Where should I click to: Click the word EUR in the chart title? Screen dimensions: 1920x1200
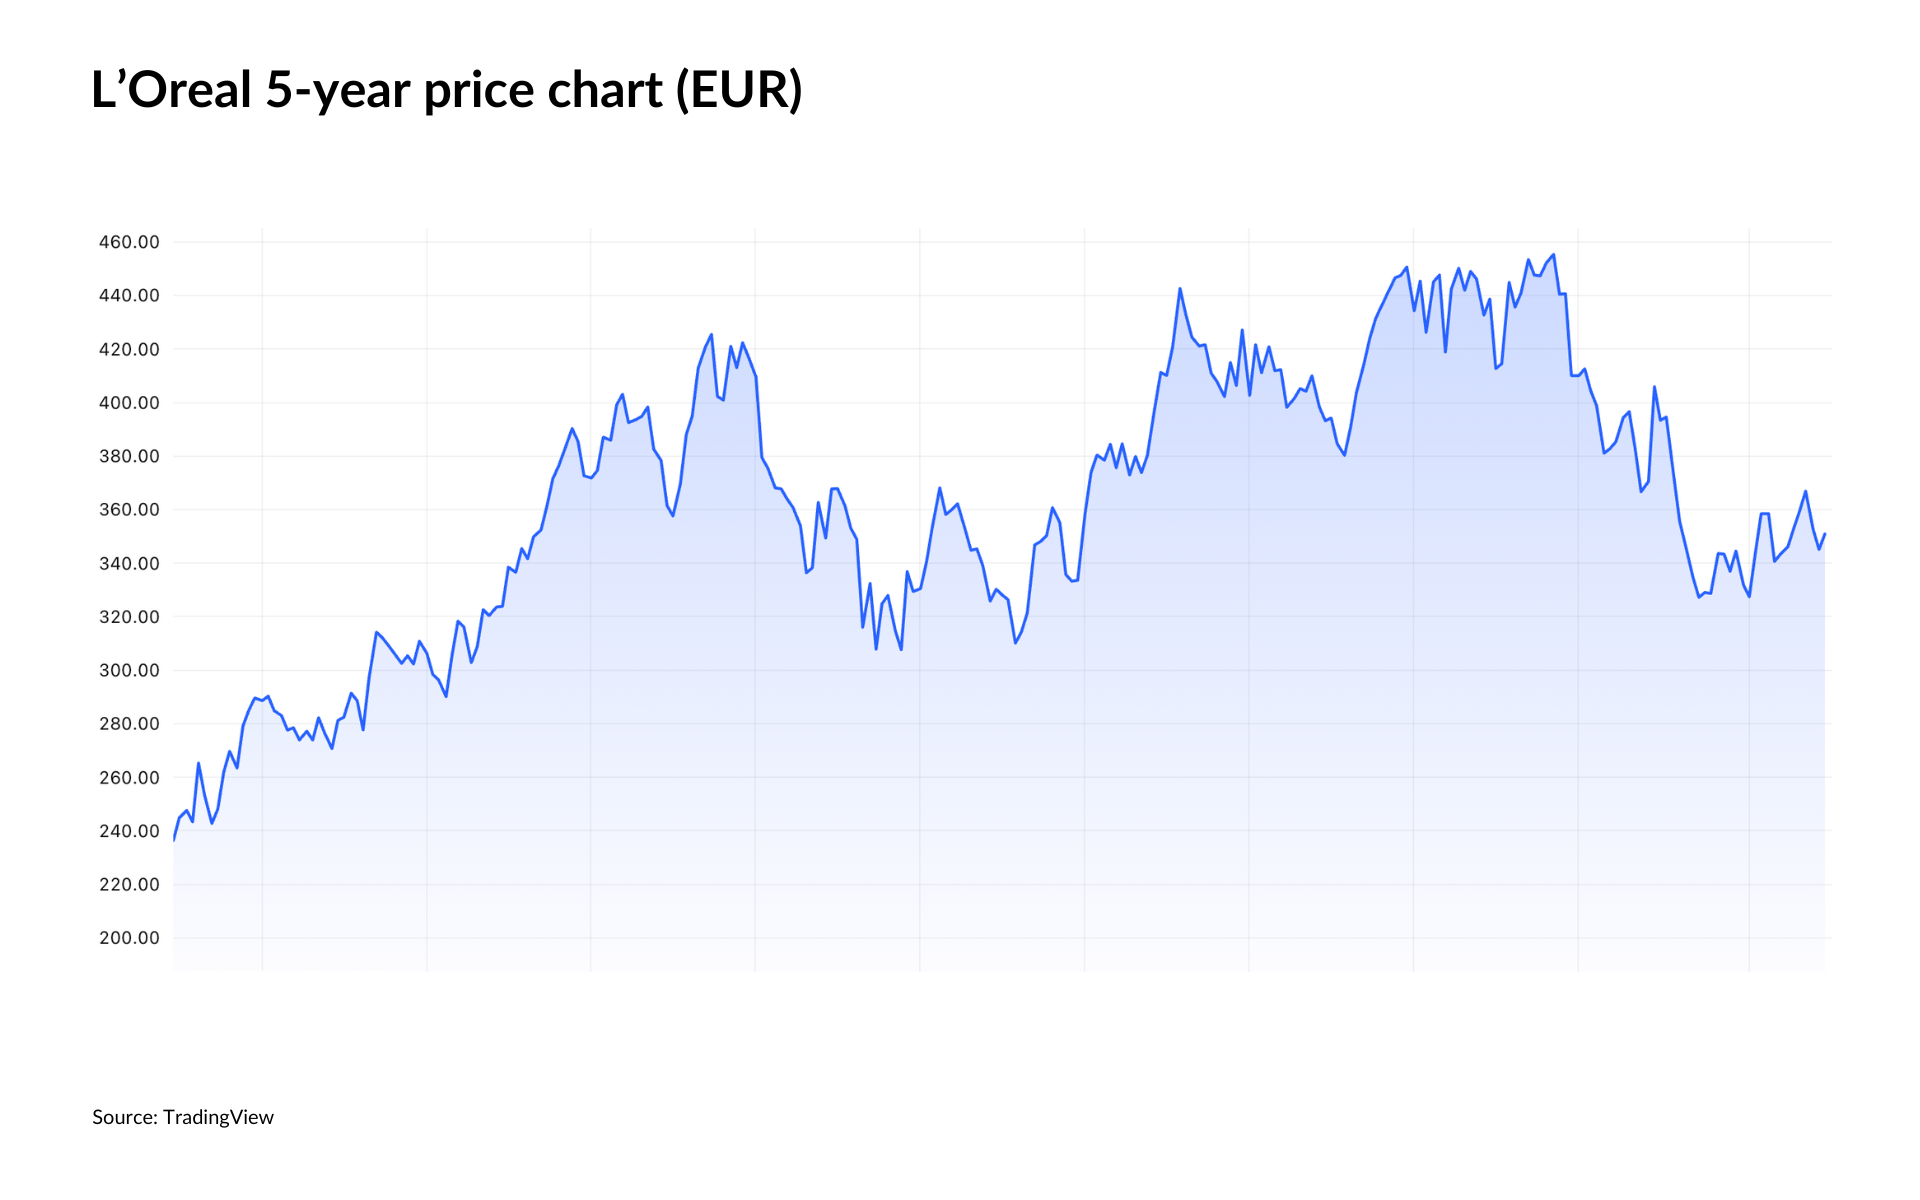738,90
